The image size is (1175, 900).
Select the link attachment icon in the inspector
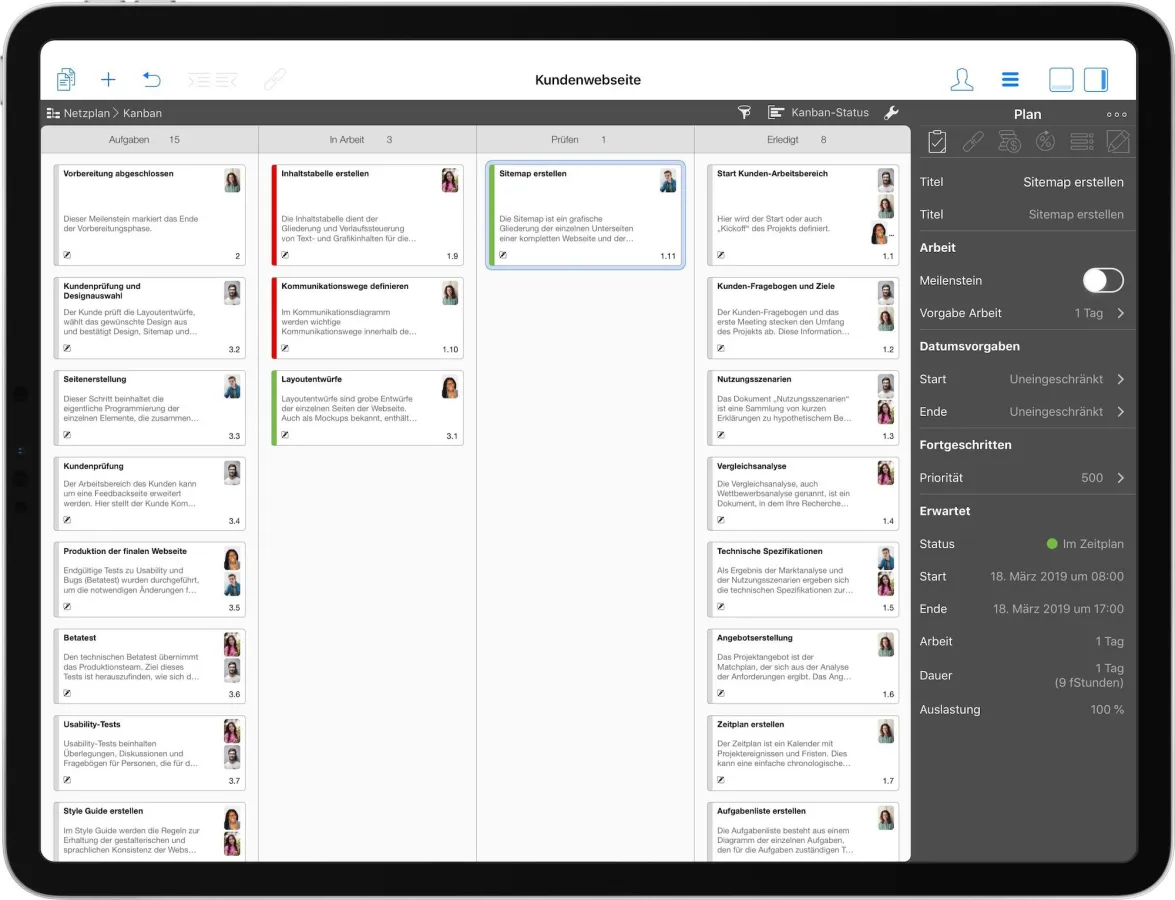(x=973, y=141)
